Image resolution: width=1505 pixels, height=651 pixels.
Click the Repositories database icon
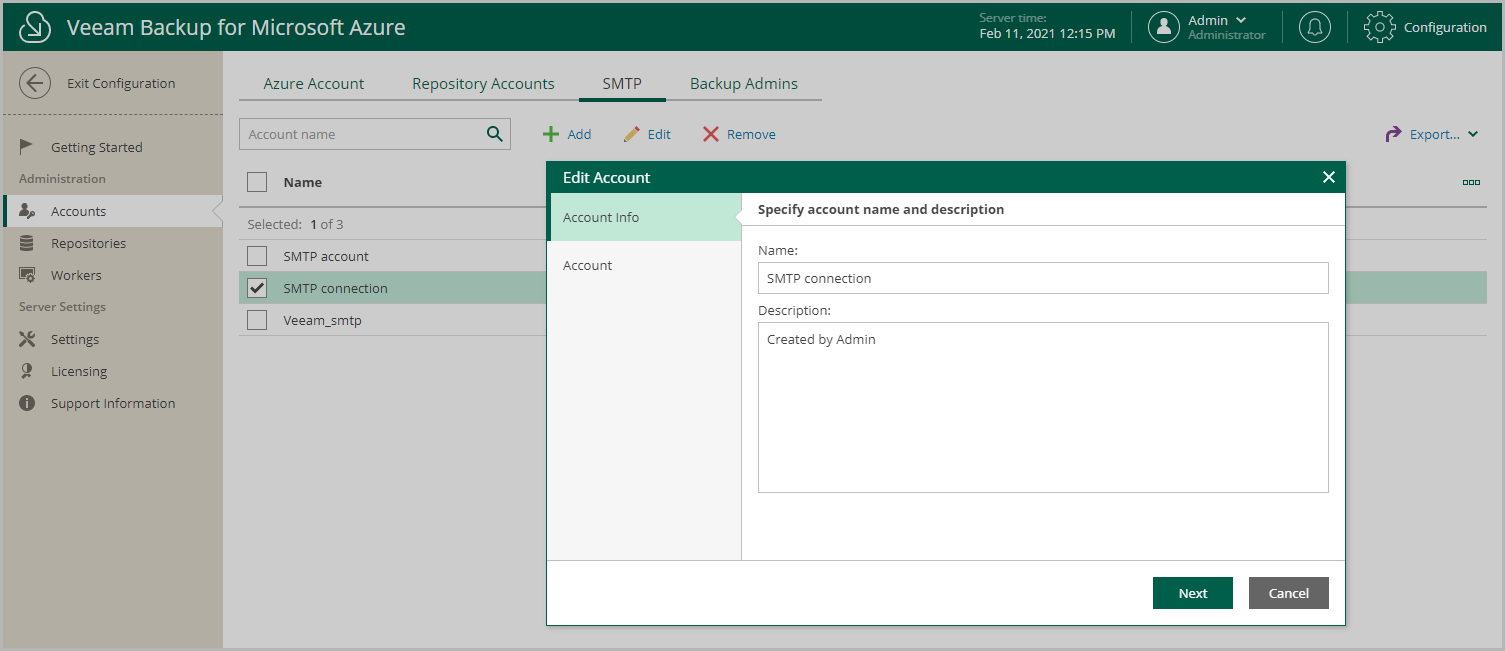click(x=28, y=243)
